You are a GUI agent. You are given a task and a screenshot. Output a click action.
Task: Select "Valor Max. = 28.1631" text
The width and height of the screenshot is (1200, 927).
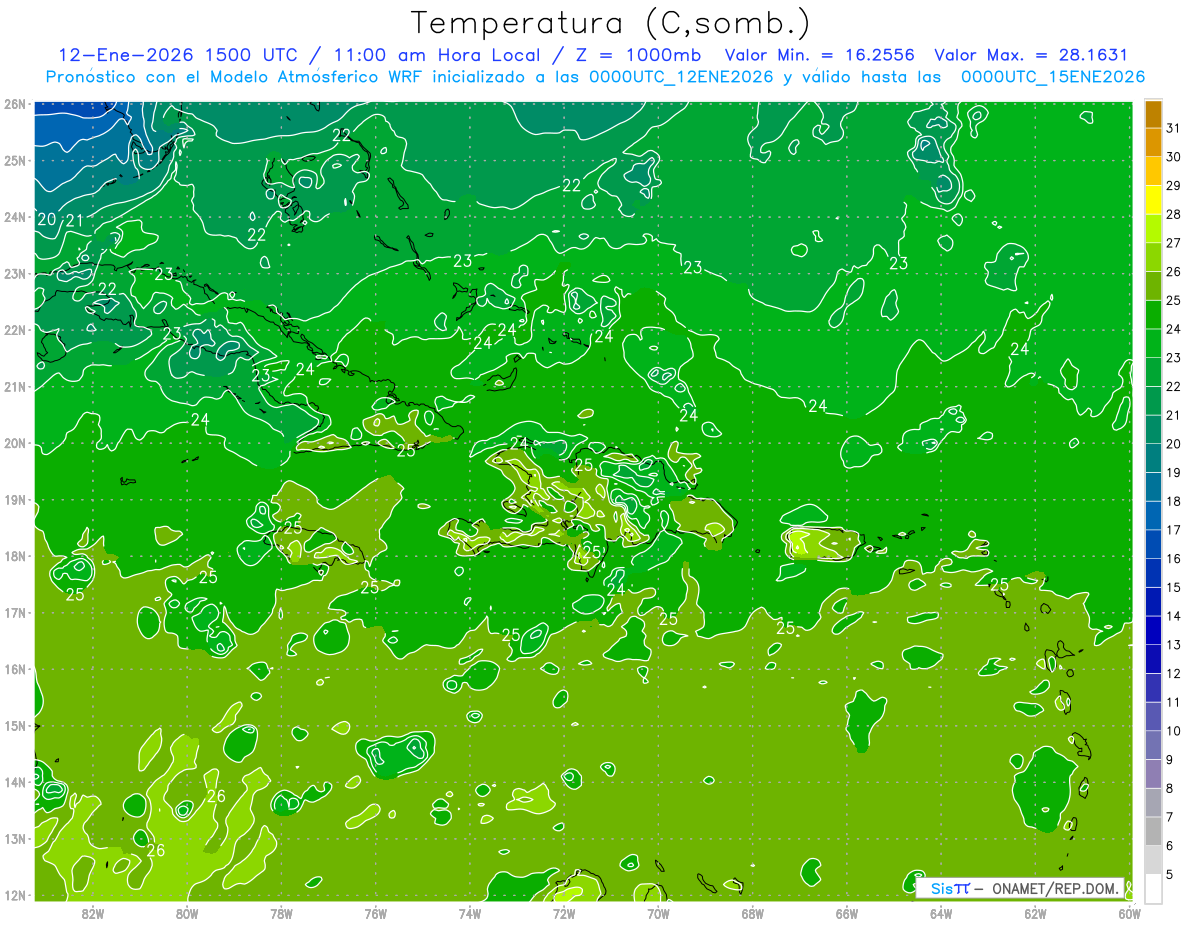point(1031,55)
